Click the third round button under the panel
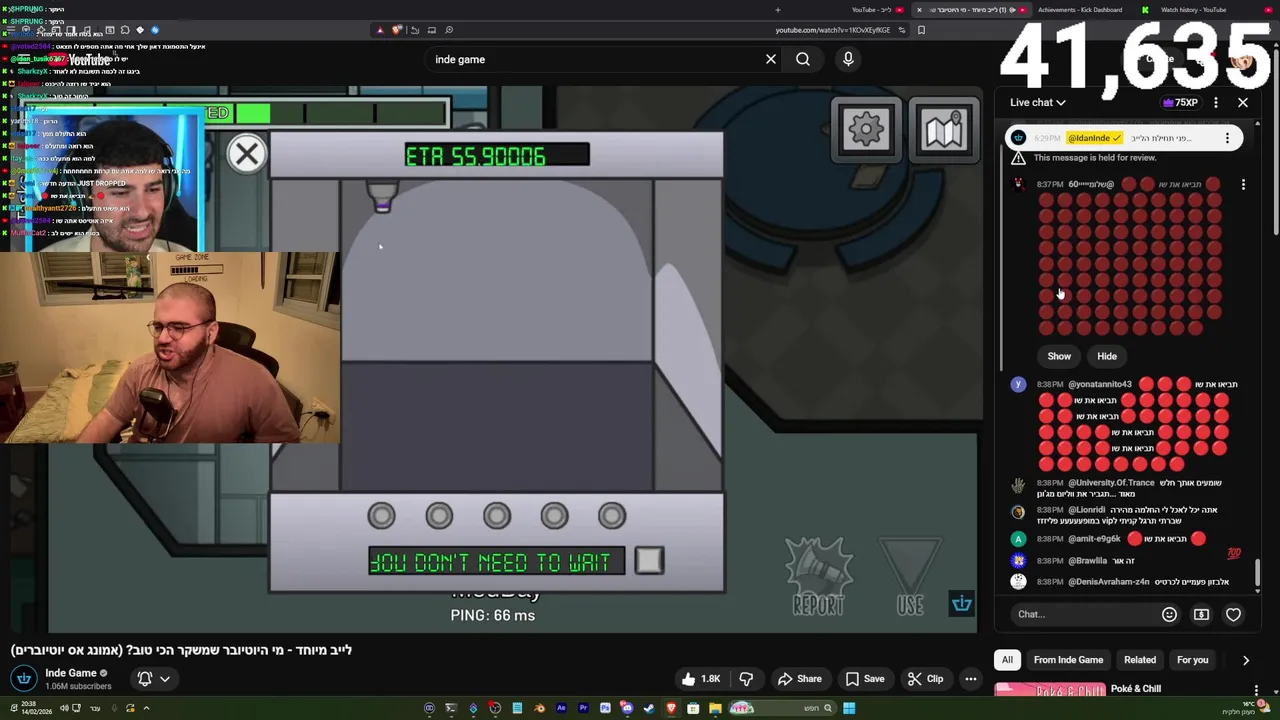Screen dimensions: 1280x720 pos(496,515)
